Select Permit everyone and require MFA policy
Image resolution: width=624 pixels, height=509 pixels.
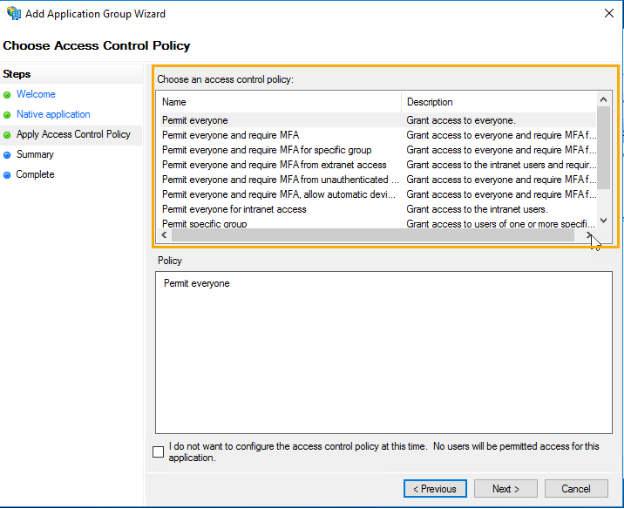[230, 135]
